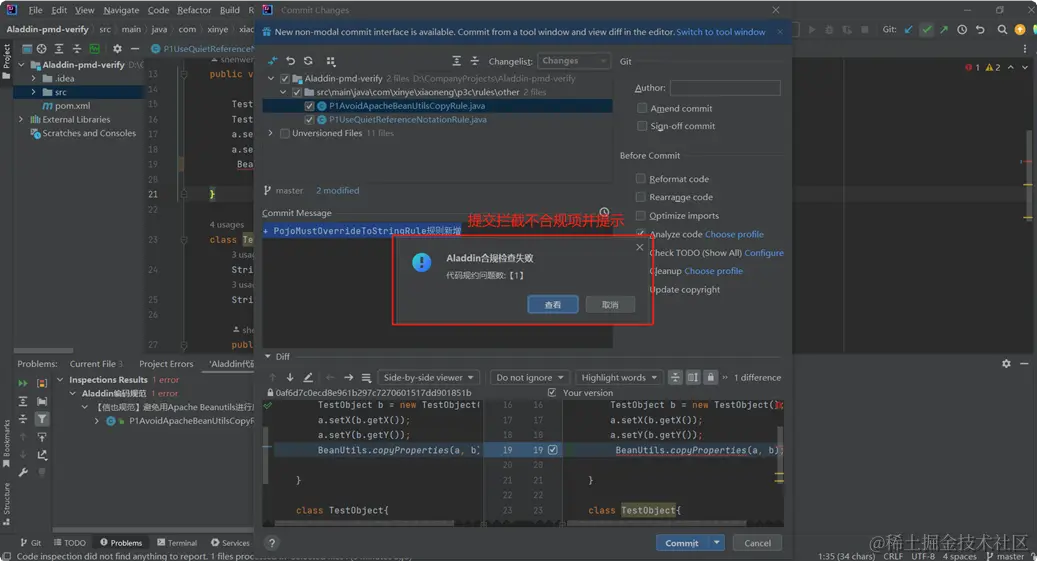The image size is (1037, 561).
Task: Click the lock icon in Diff toolbar
Action: (x=710, y=377)
